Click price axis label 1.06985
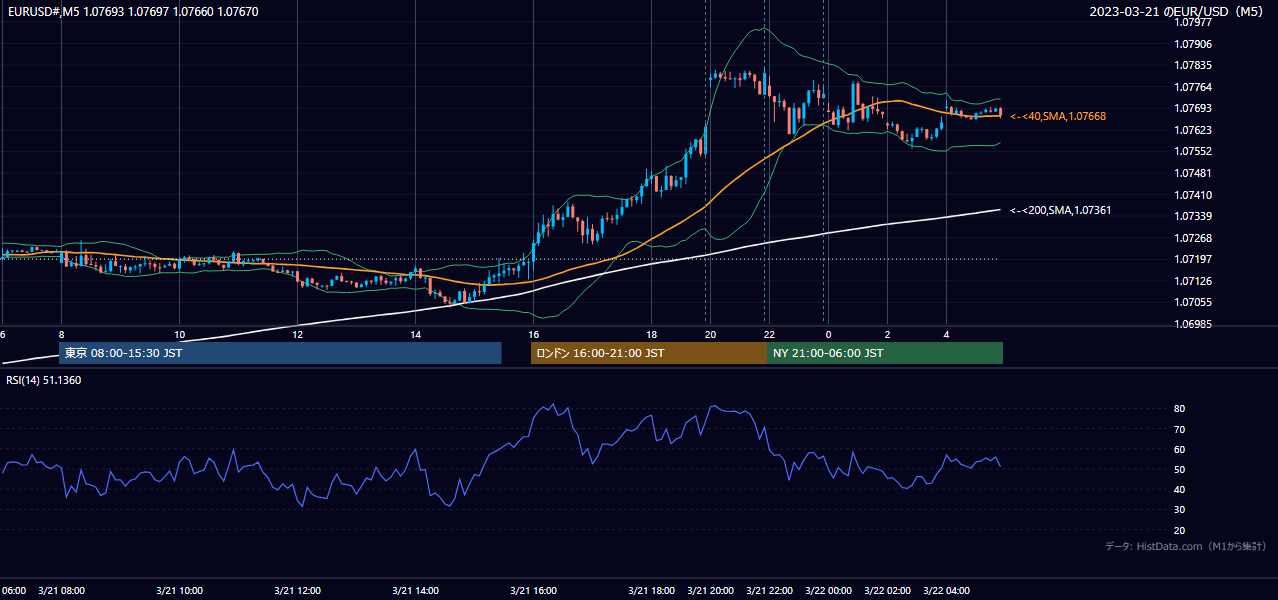The height and width of the screenshot is (600, 1278). pyautogui.click(x=1193, y=324)
